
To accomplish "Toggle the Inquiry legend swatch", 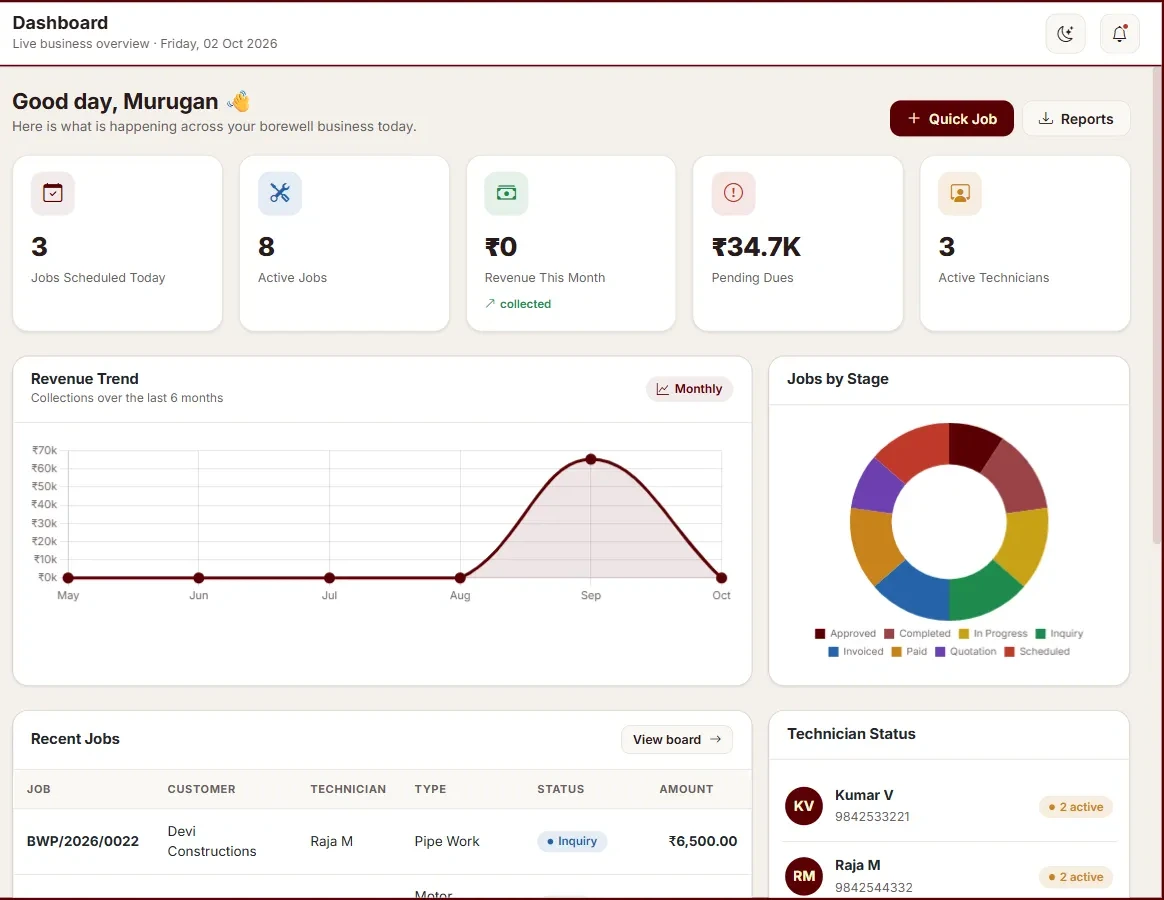I will click(1040, 633).
